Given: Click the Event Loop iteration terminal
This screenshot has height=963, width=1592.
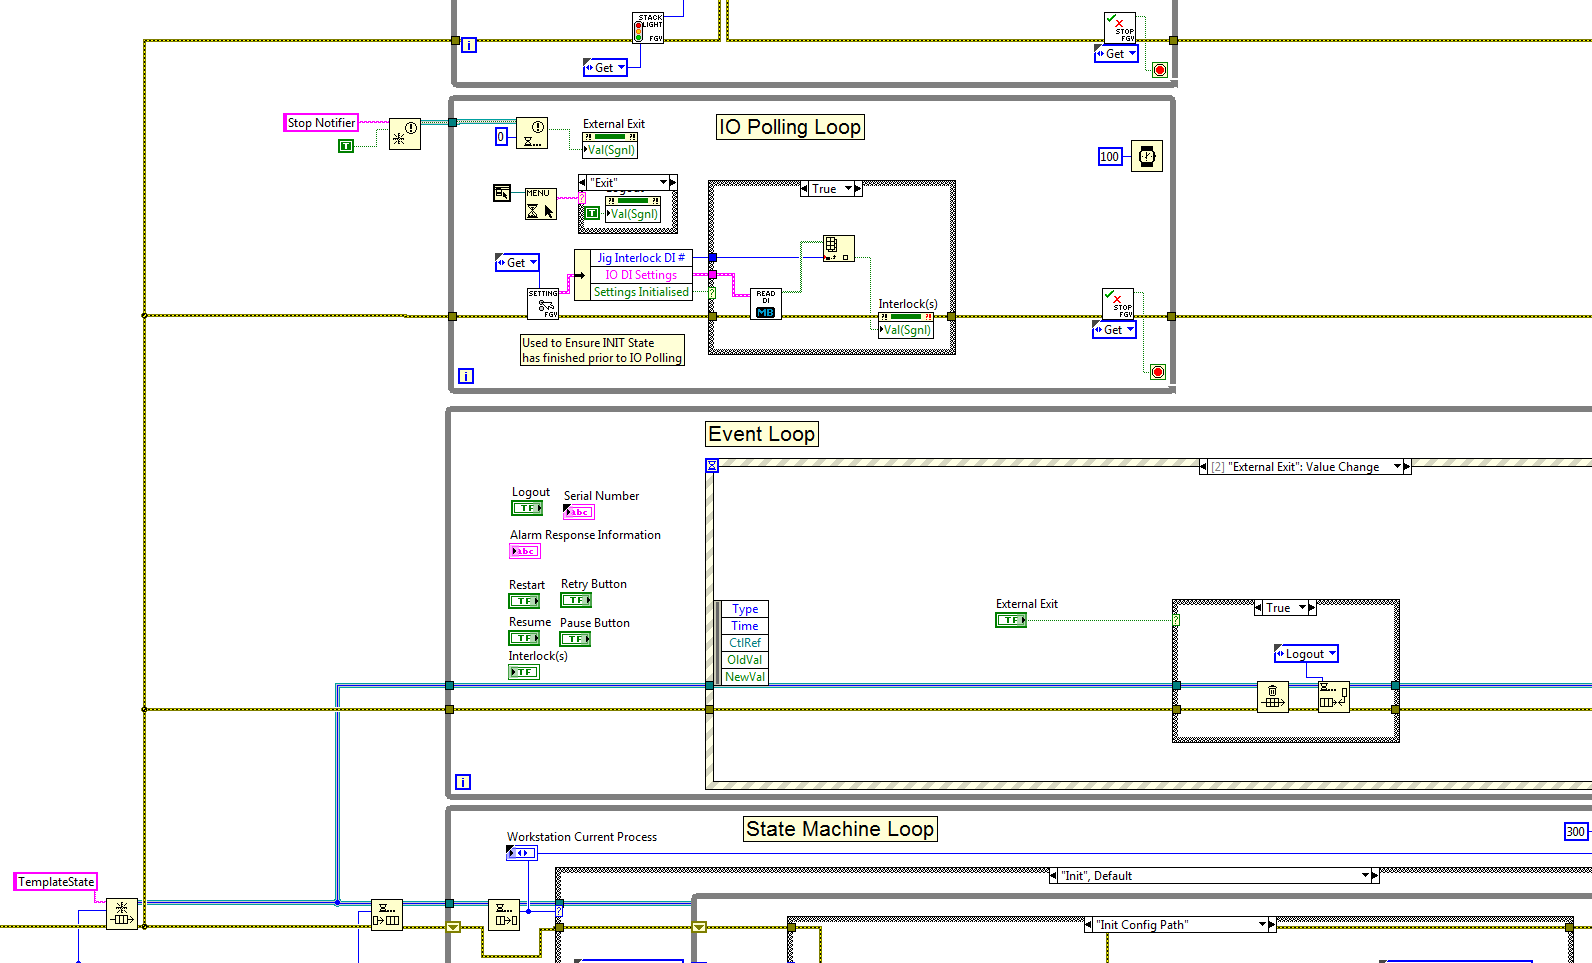Looking at the screenshot, I should pyautogui.click(x=463, y=782).
